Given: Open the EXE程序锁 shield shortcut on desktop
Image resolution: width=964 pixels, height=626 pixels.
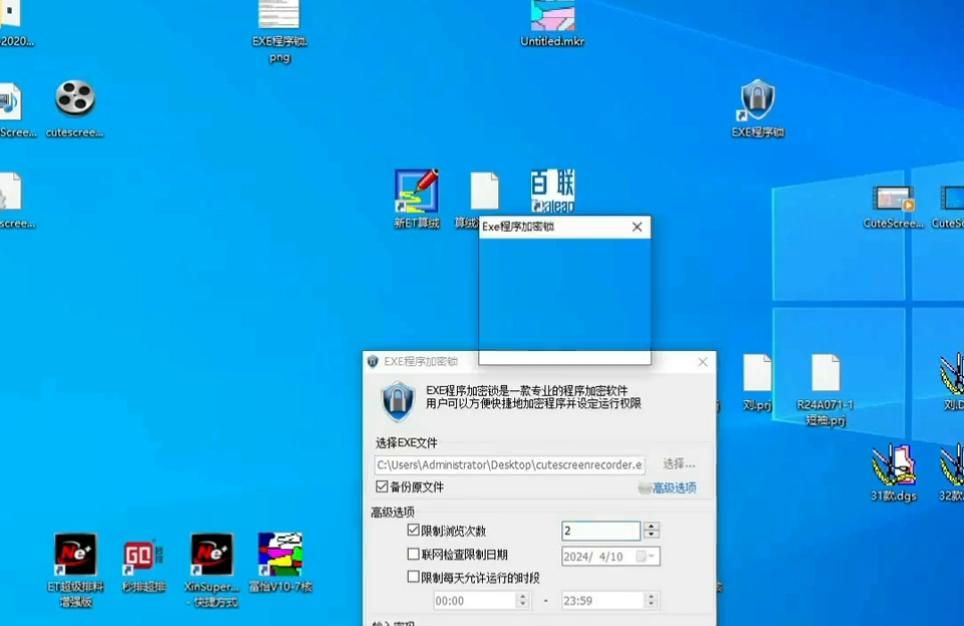Looking at the screenshot, I should [x=757, y=108].
